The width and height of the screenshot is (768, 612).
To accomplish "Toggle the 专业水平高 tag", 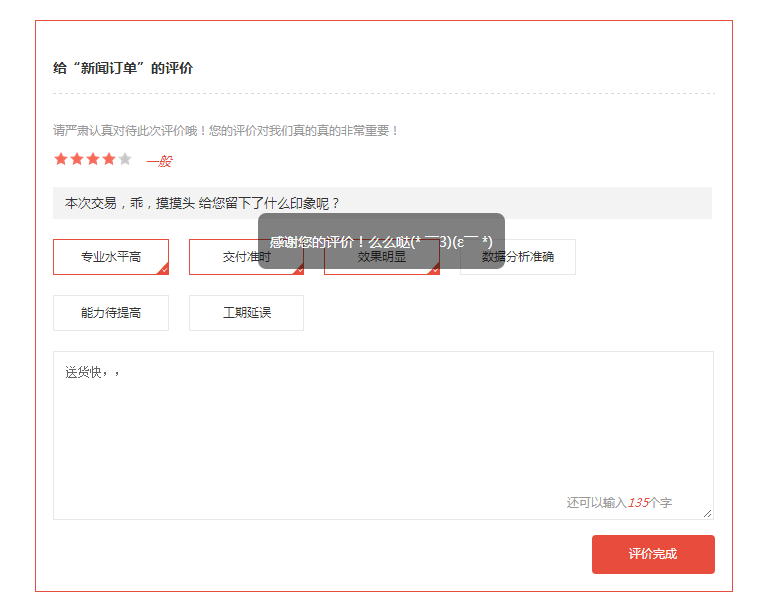I will (111, 257).
